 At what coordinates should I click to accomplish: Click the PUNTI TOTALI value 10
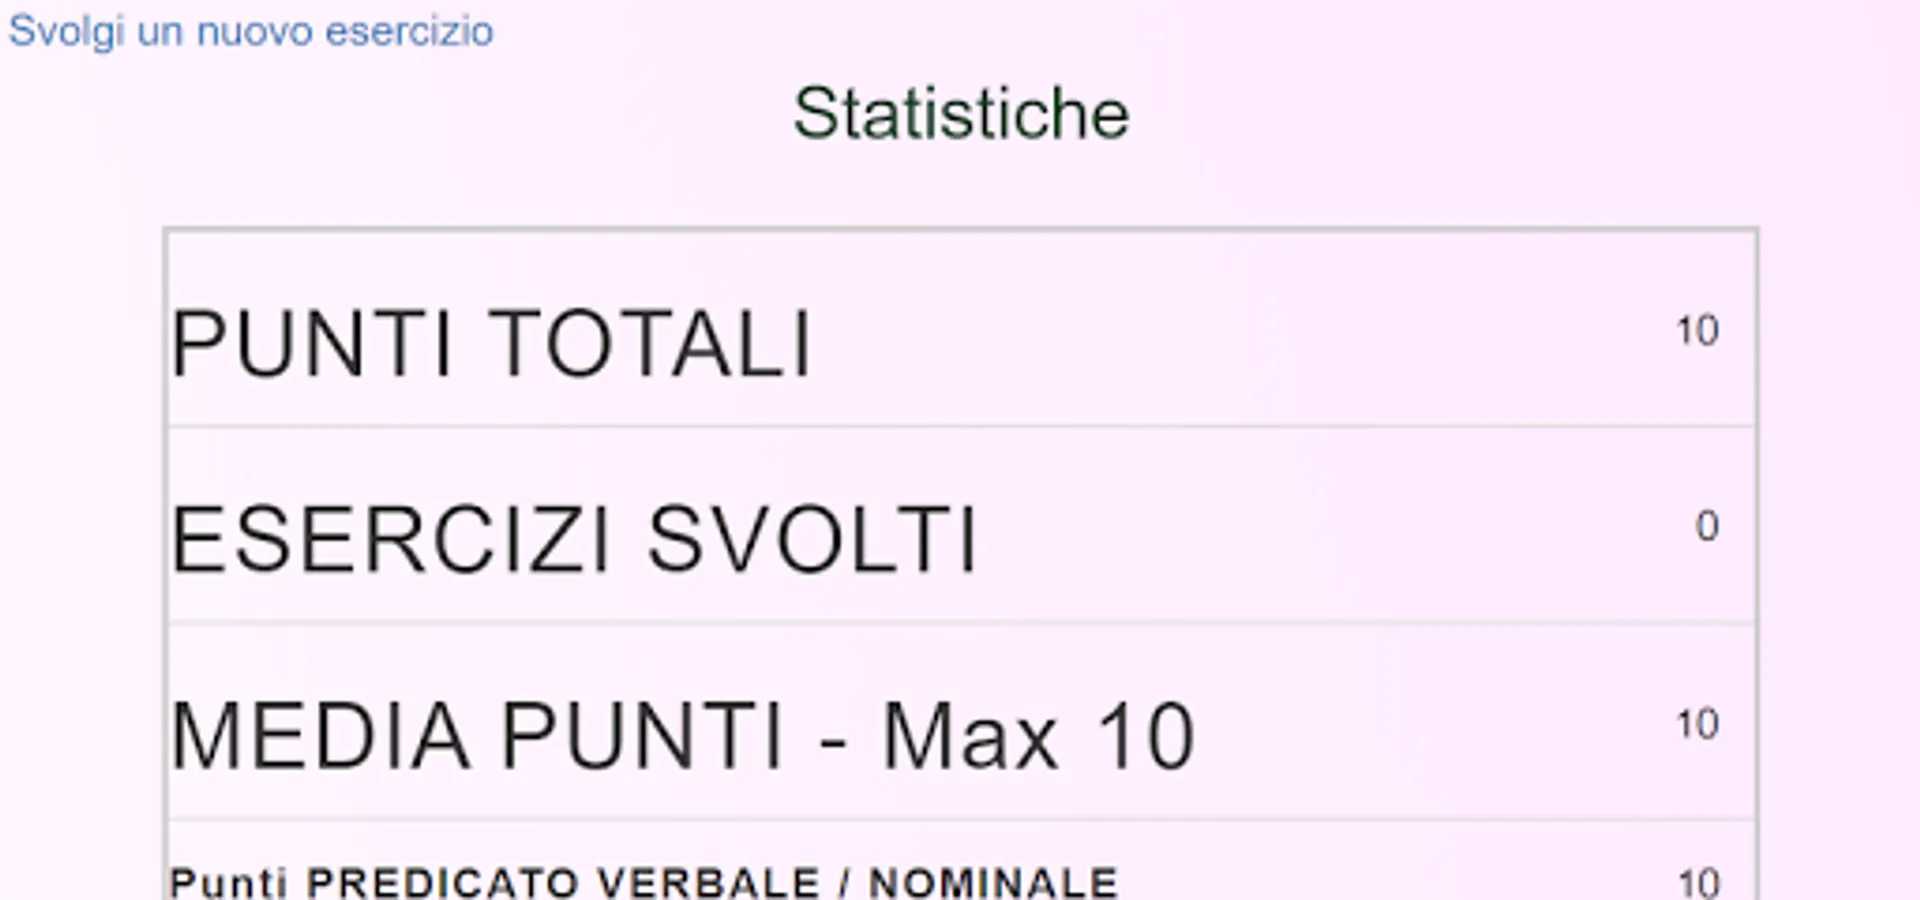(1697, 331)
